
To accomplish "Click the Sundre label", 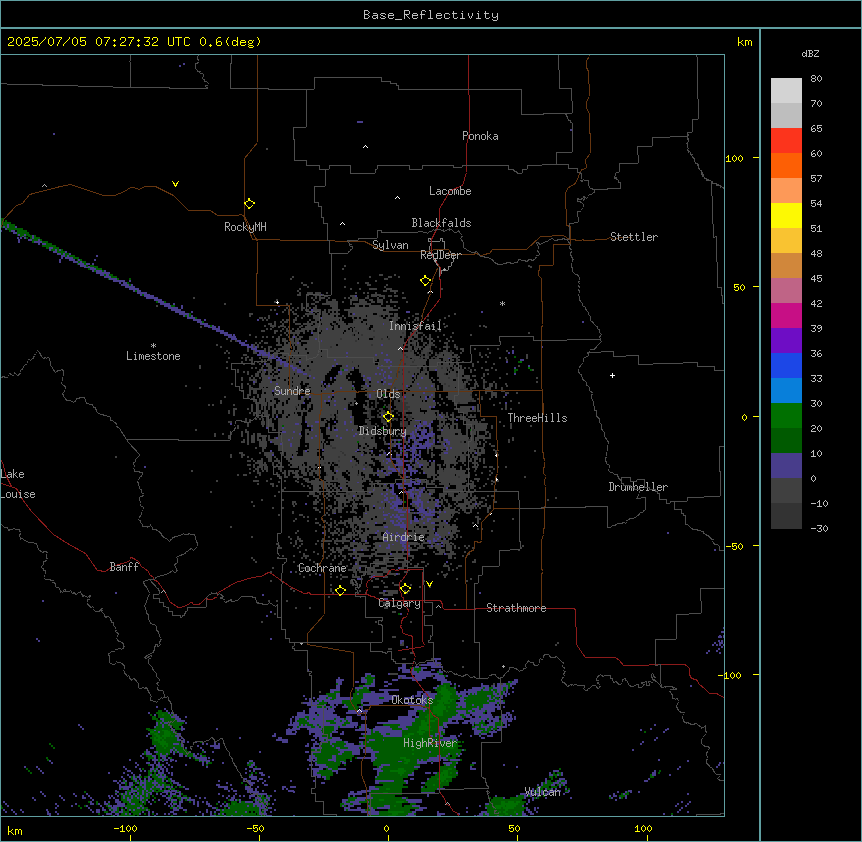I will 292,391.
